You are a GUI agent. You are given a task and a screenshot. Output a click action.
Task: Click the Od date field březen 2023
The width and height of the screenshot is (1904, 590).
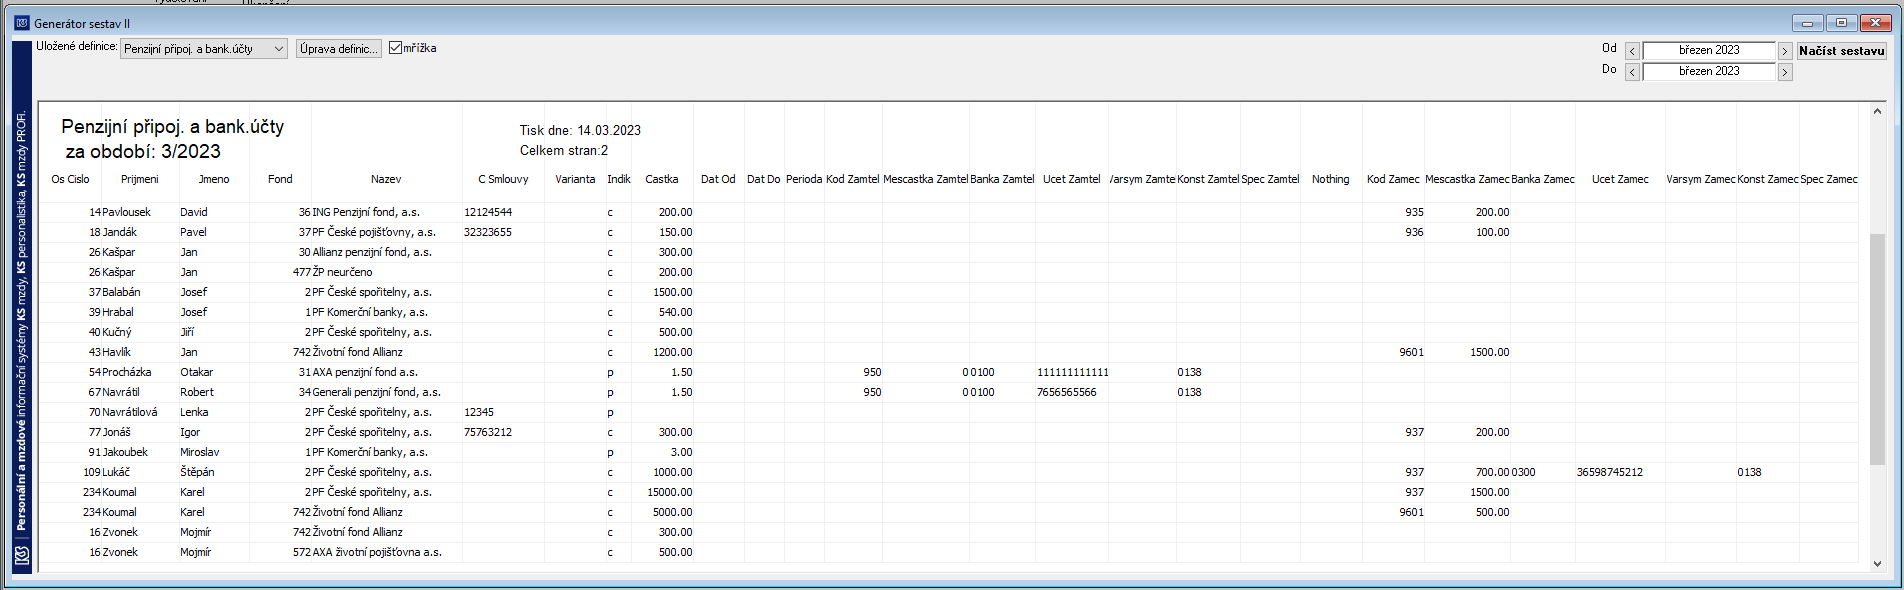tap(1709, 50)
